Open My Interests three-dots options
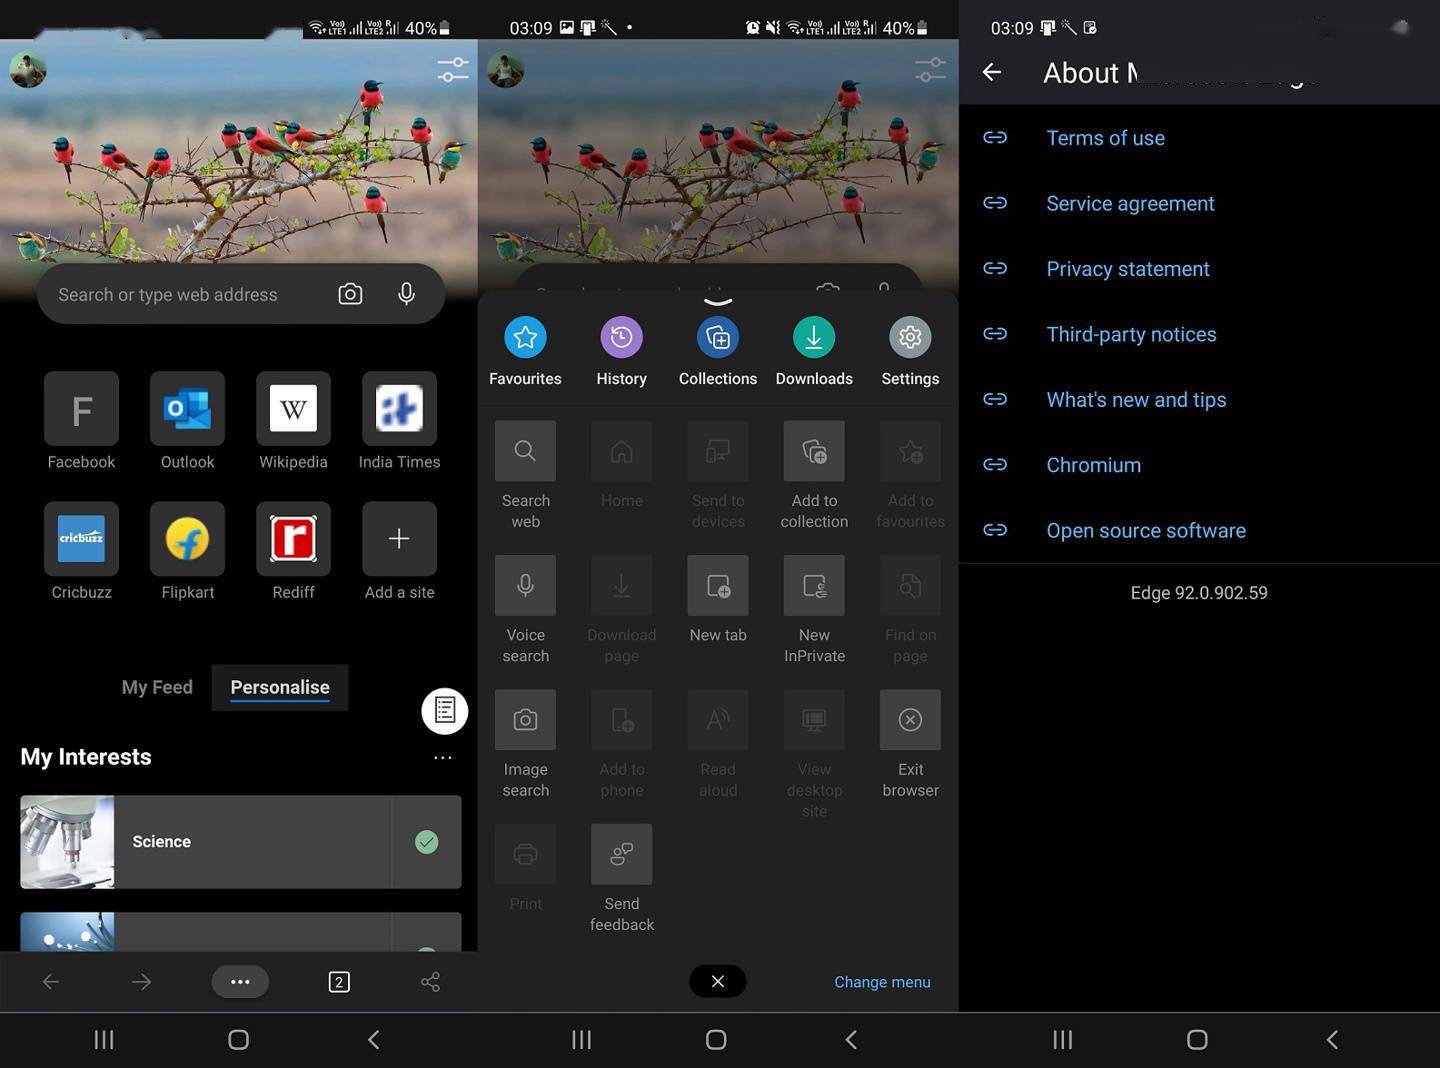Viewport: 1440px width, 1068px height. (x=443, y=758)
